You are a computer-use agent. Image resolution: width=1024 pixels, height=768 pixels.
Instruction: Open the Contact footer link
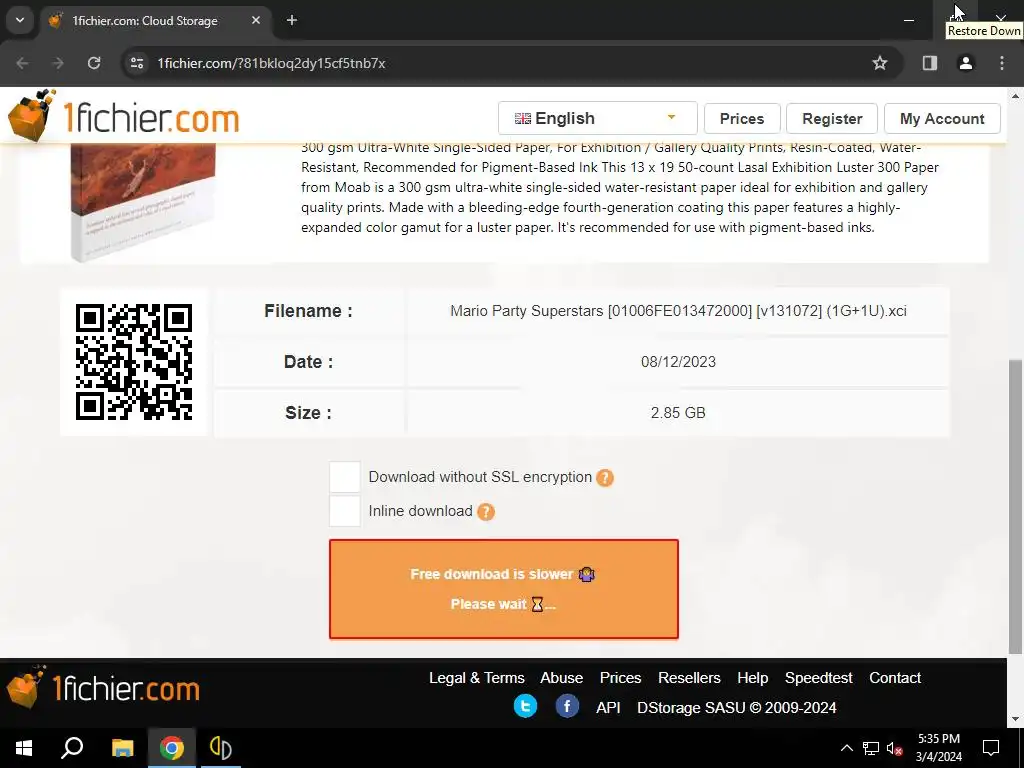[x=895, y=678]
